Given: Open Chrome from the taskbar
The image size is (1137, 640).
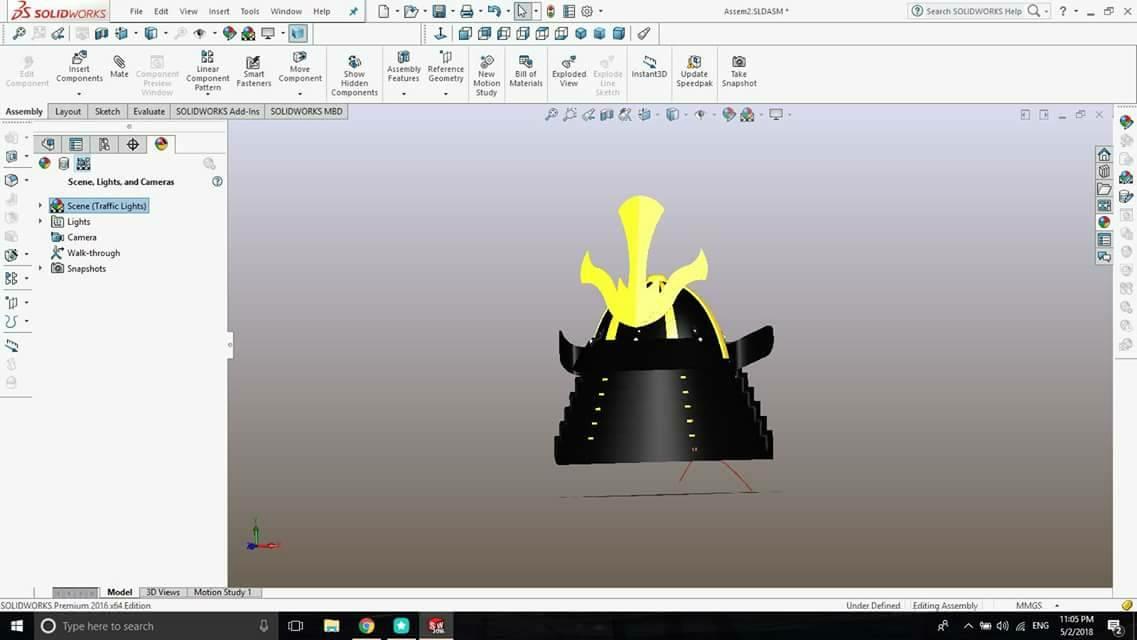Looking at the screenshot, I should point(366,626).
